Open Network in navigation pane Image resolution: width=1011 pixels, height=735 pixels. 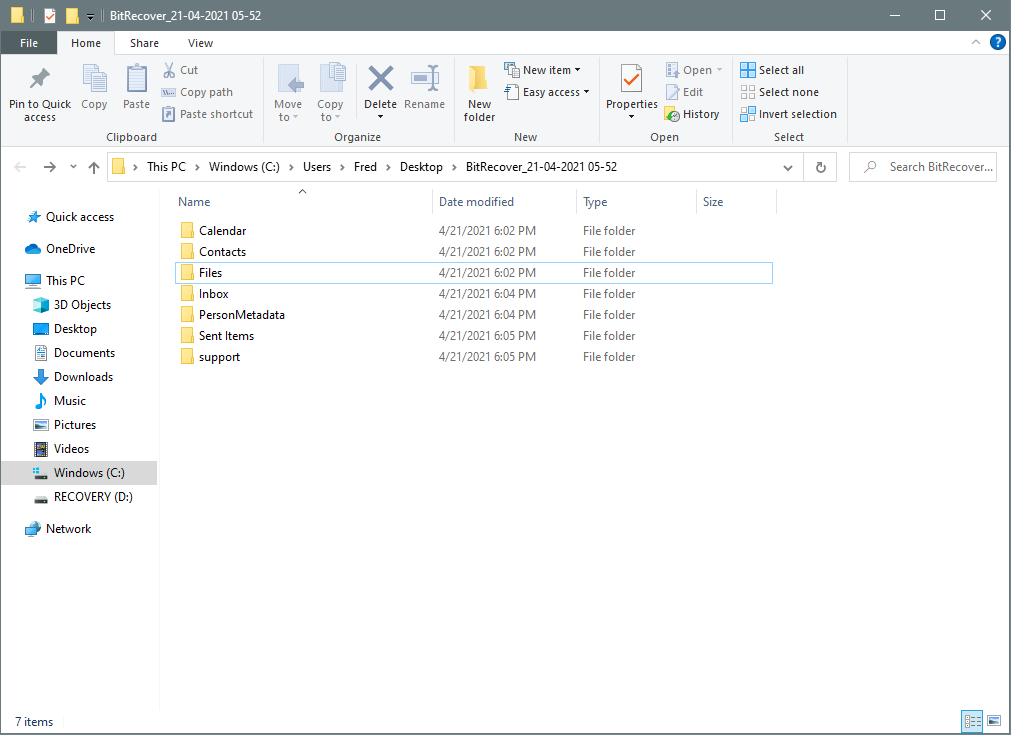tap(58, 529)
